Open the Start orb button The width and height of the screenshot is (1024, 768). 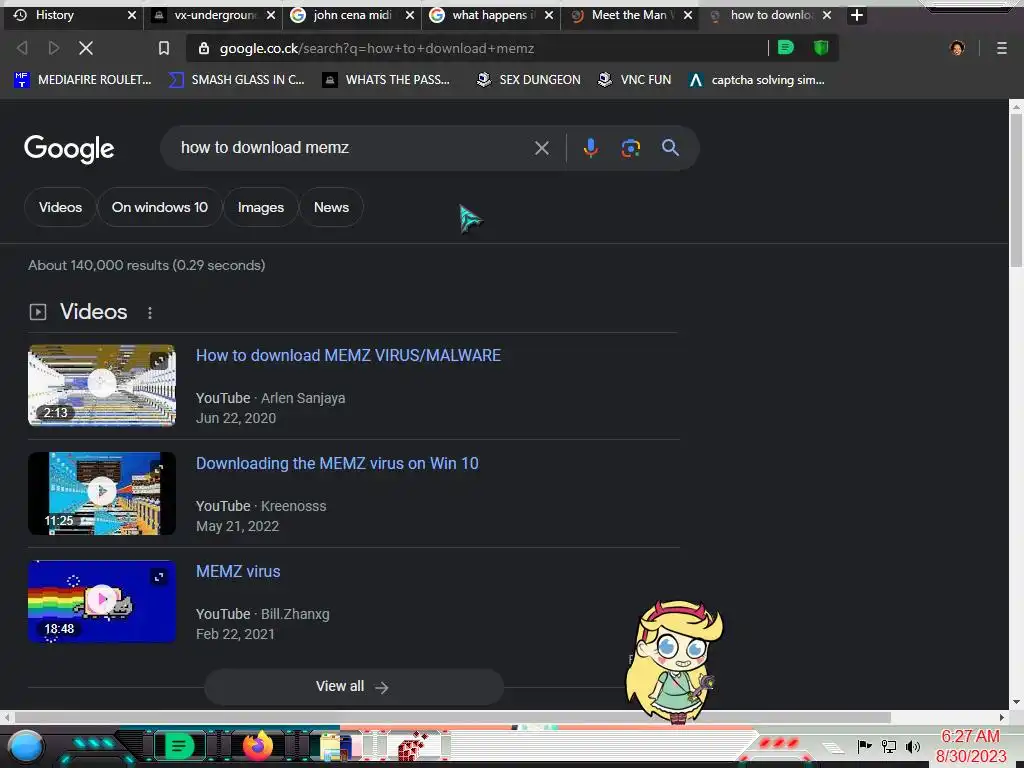tap(26, 746)
